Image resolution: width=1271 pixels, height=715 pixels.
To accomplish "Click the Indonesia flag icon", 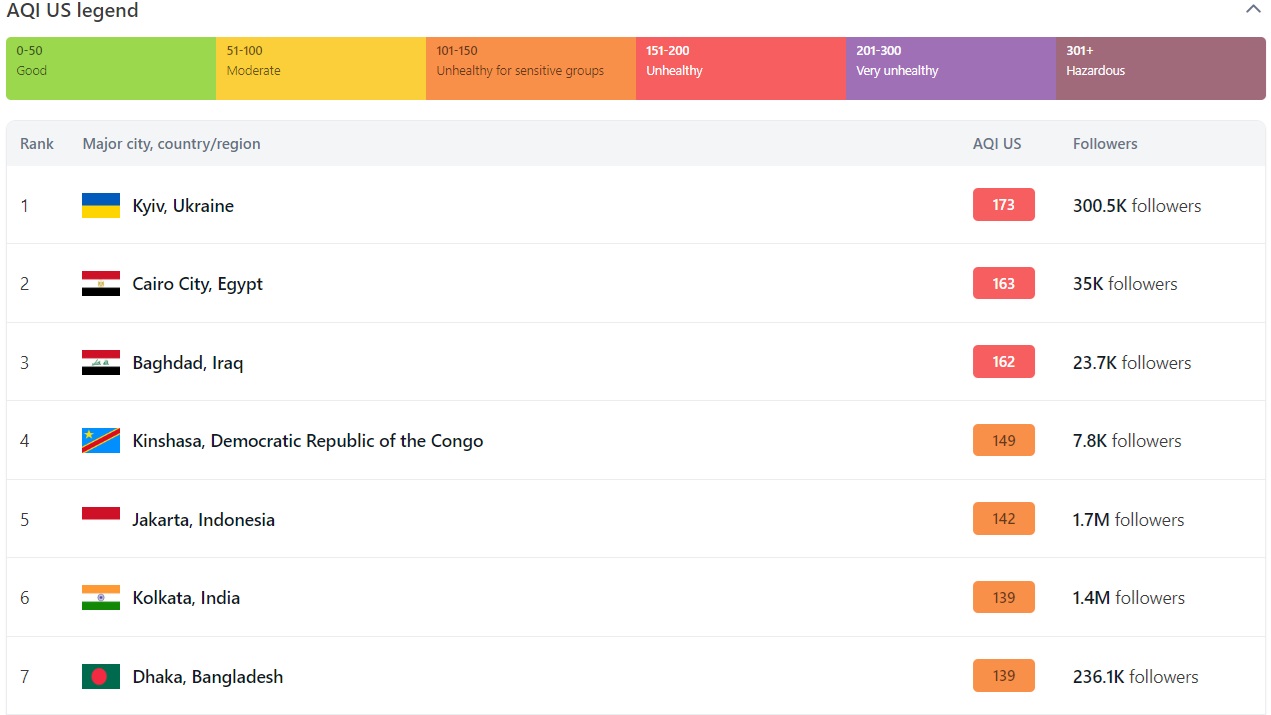I will click(x=101, y=519).
